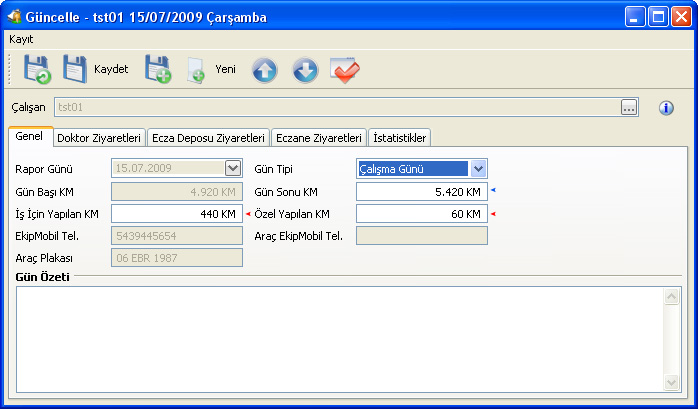Click inside the Gün Özeti text area
Image resolution: width=698 pixels, height=409 pixels.
point(340,338)
